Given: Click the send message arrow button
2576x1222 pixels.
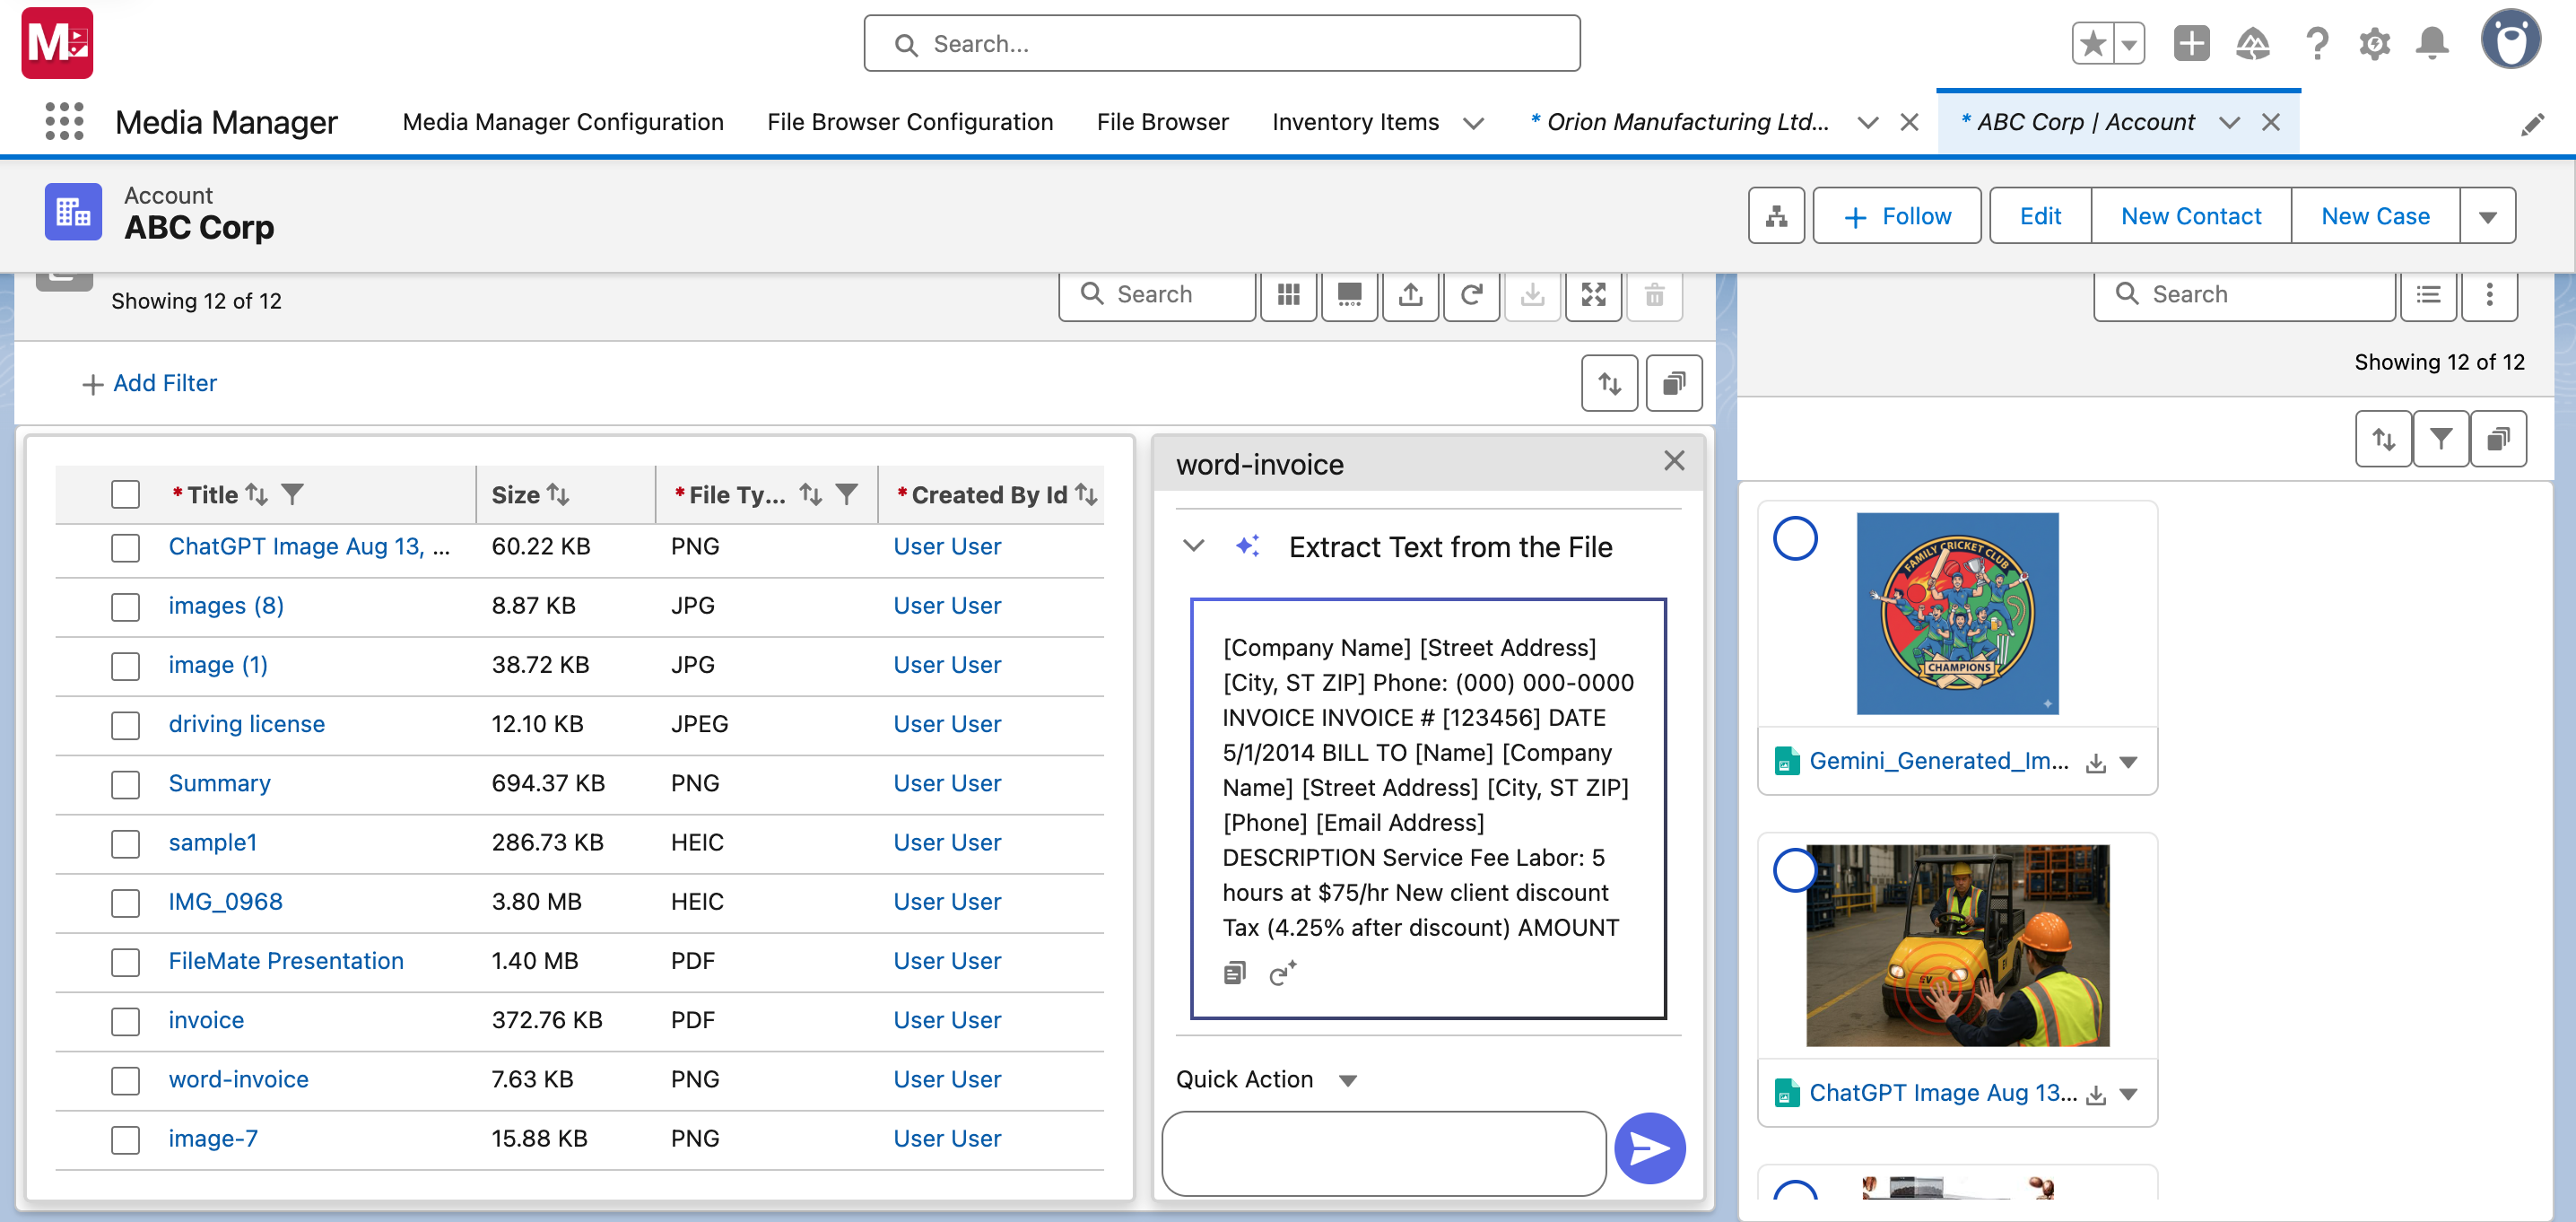Looking at the screenshot, I should [x=1649, y=1148].
